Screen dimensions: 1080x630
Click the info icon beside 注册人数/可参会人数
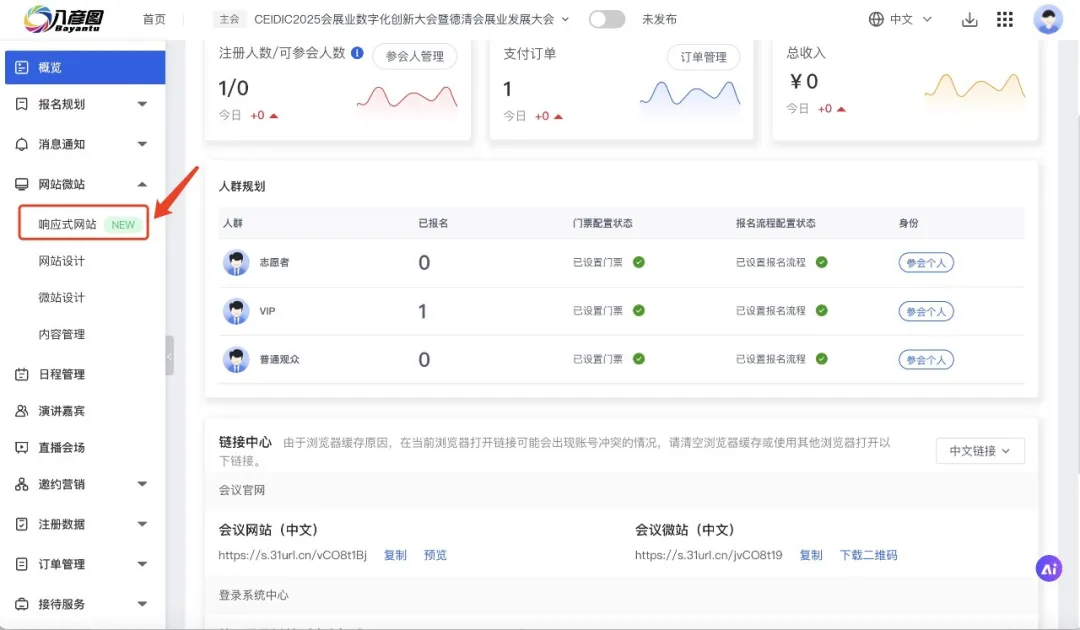(x=357, y=53)
